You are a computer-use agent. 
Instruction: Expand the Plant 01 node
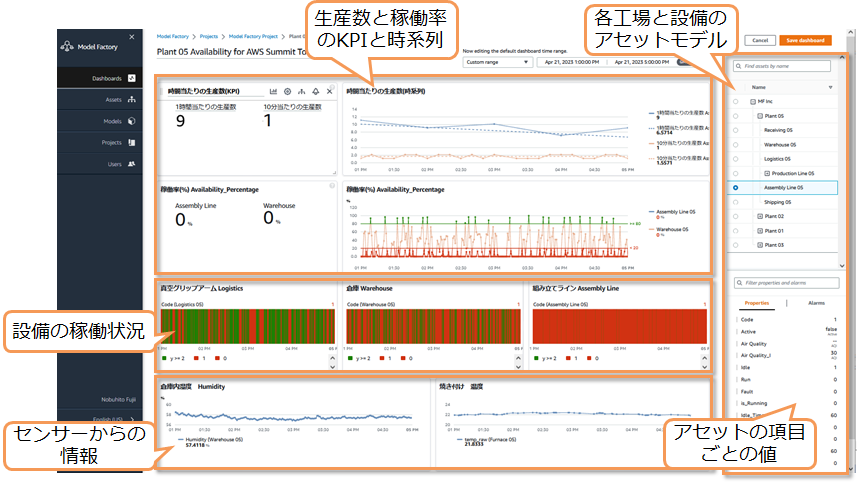click(x=760, y=231)
